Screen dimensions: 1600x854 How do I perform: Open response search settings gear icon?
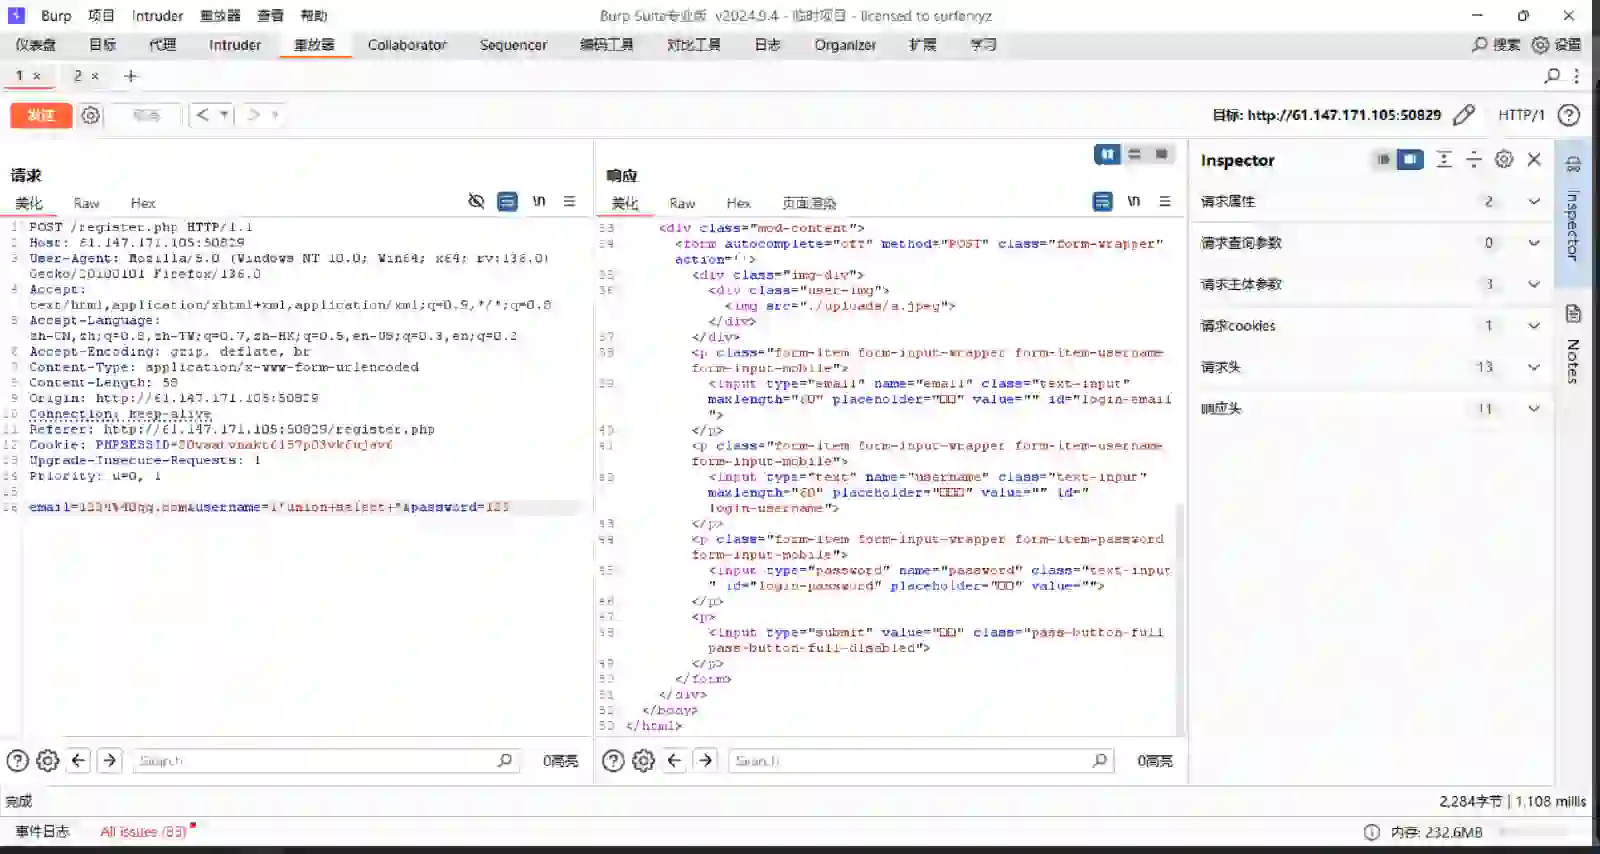(643, 761)
